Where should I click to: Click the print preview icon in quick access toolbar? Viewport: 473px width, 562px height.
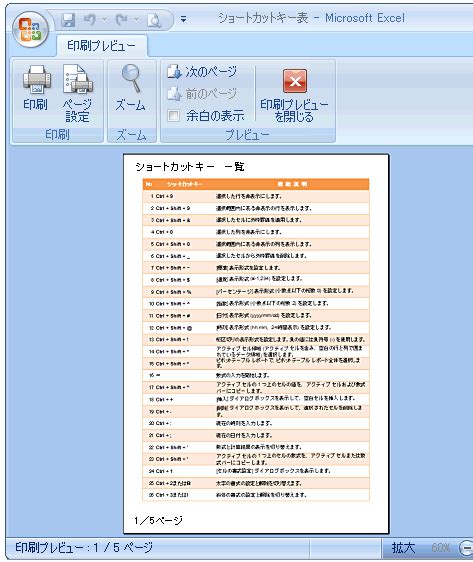154,20
